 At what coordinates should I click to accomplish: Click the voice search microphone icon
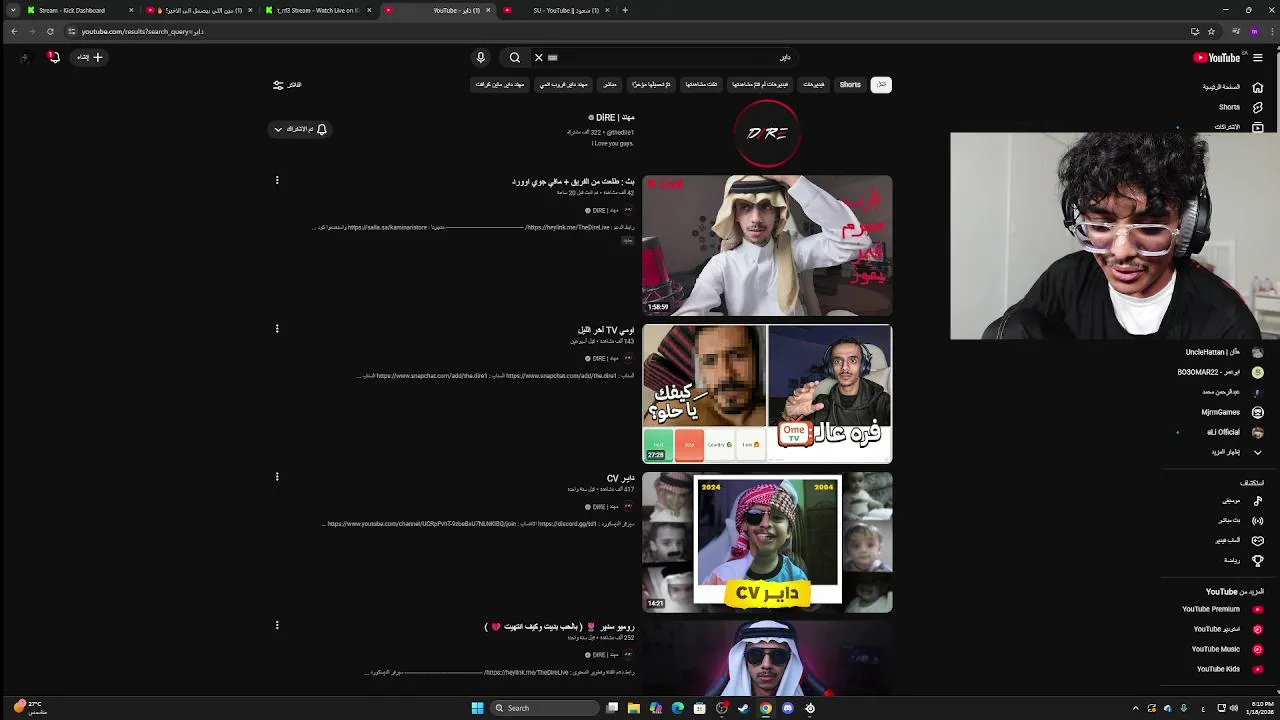click(480, 57)
